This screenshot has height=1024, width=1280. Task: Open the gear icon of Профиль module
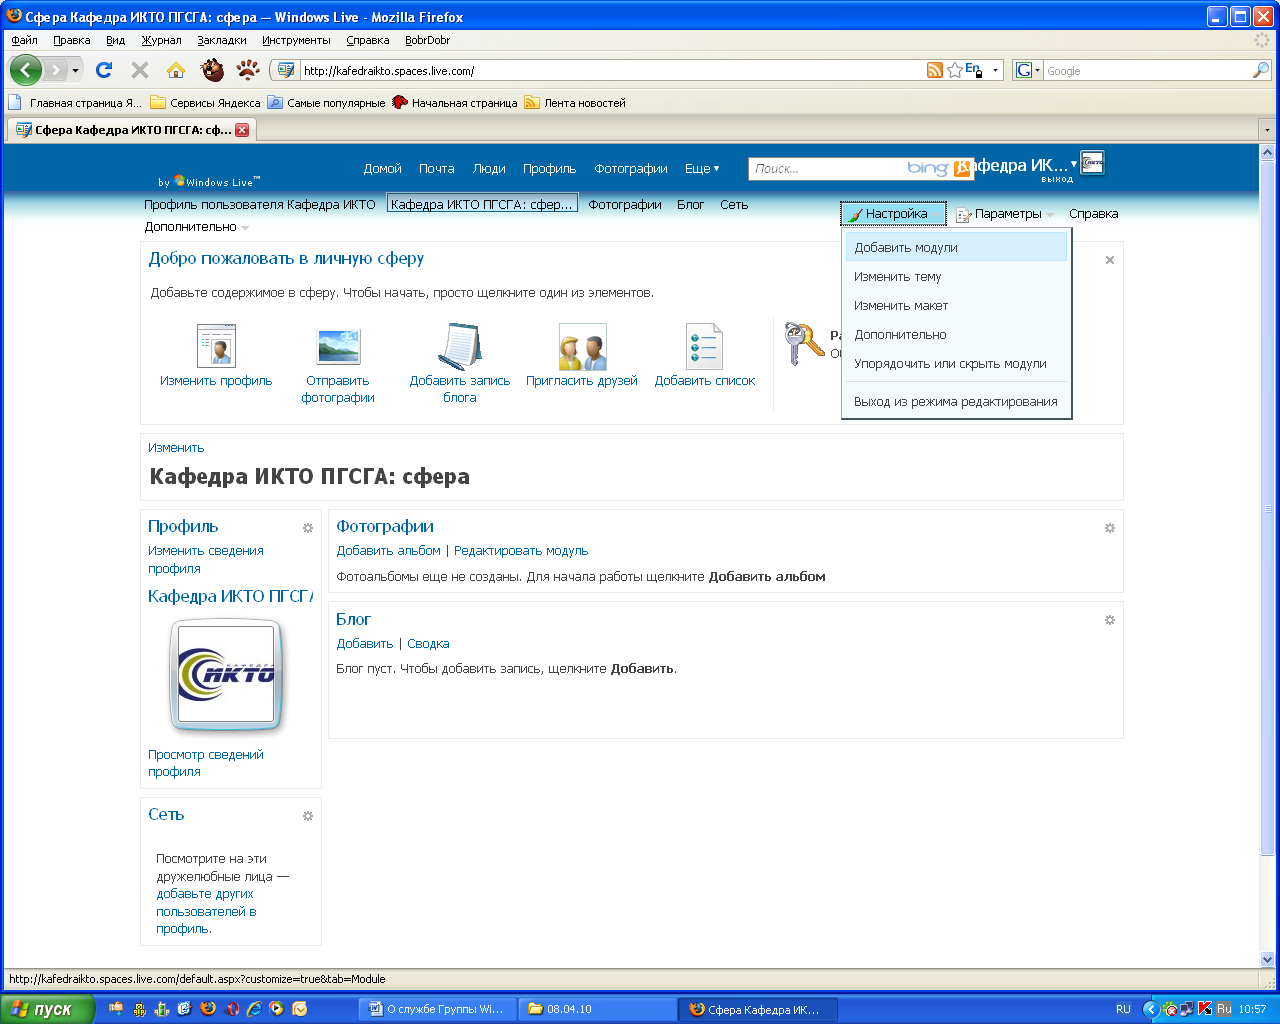click(308, 528)
